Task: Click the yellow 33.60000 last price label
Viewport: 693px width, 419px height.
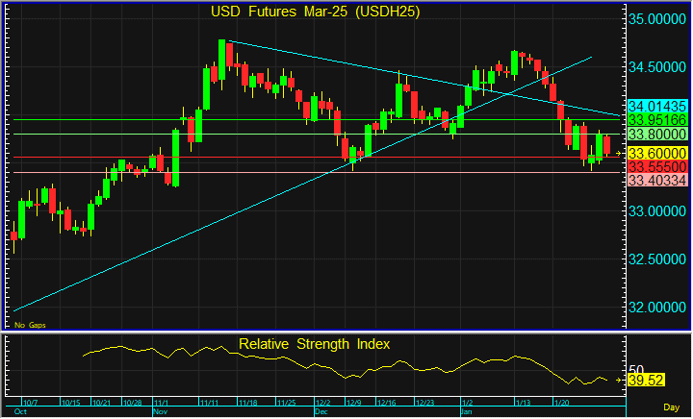Action: click(x=655, y=152)
